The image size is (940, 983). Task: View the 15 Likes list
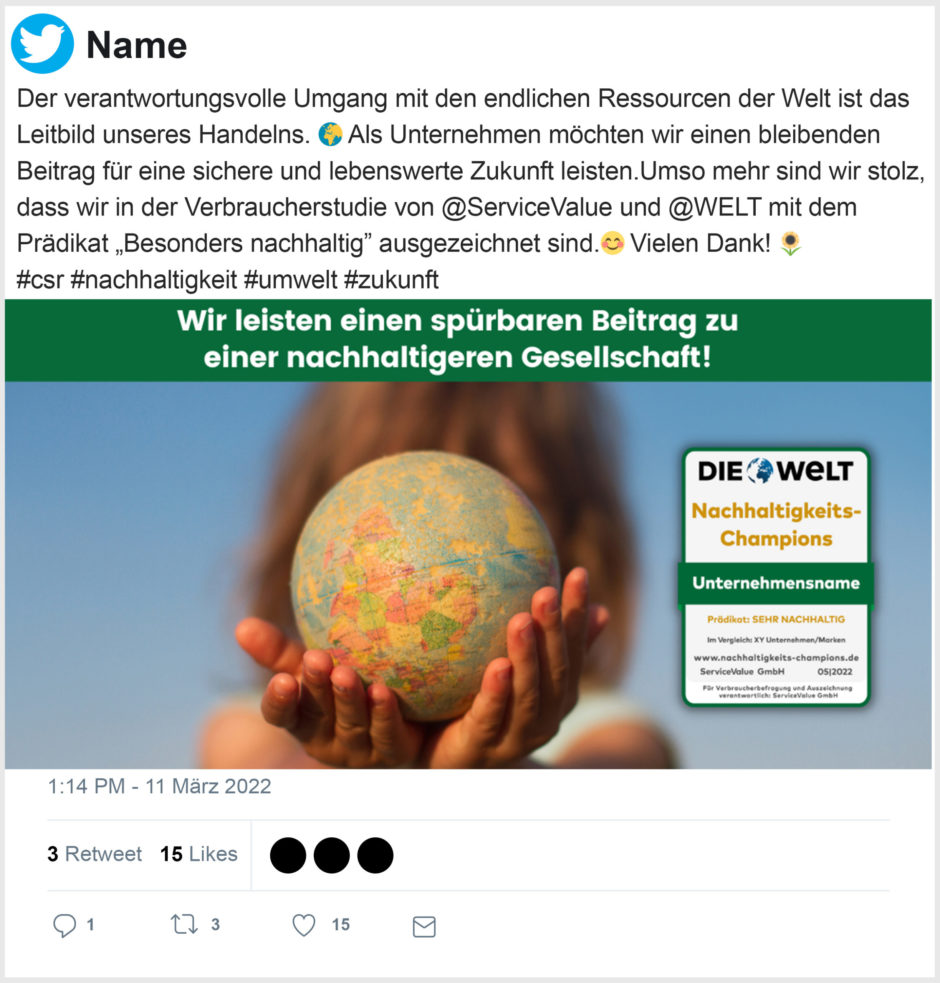tap(199, 854)
